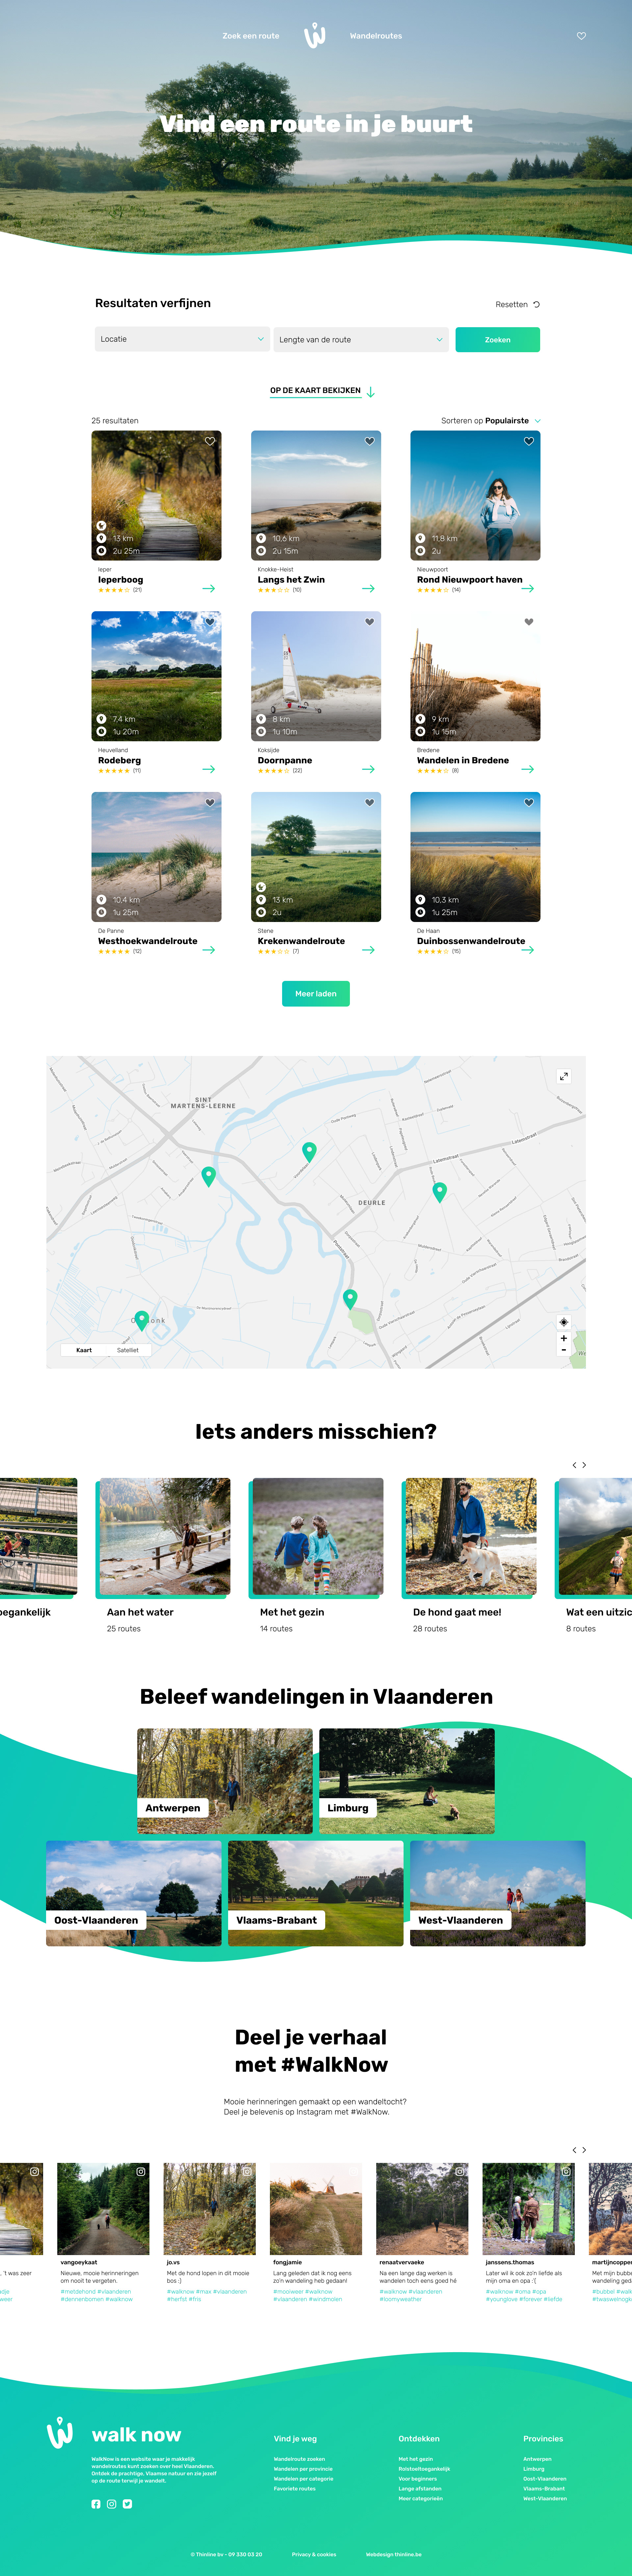Open the Locatie dropdown
Image resolution: width=632 pixels, height=2576 pixels.
click(182, 339)
